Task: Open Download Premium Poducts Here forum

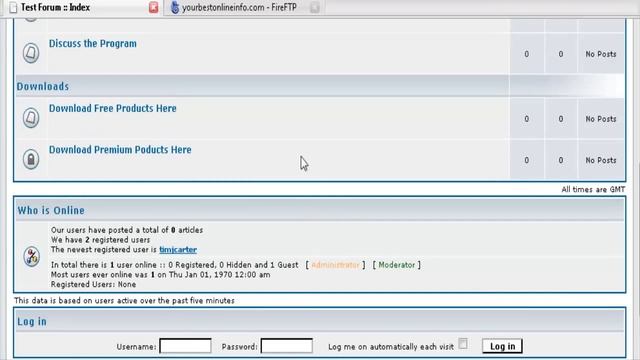Action: point(120,150)
